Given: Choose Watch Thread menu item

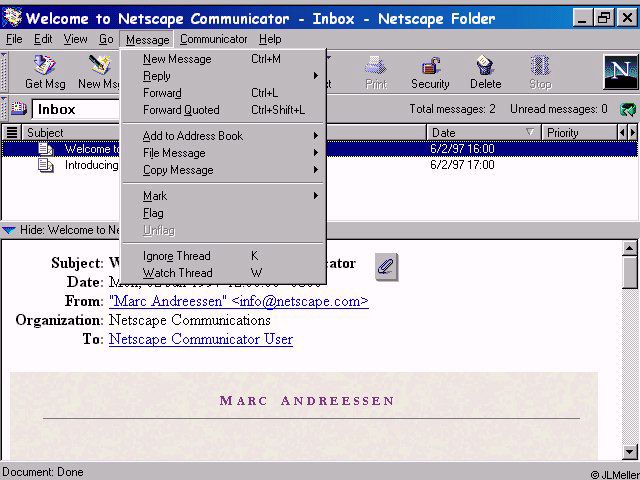Looking at the screenshot, I should coord(224,273).
